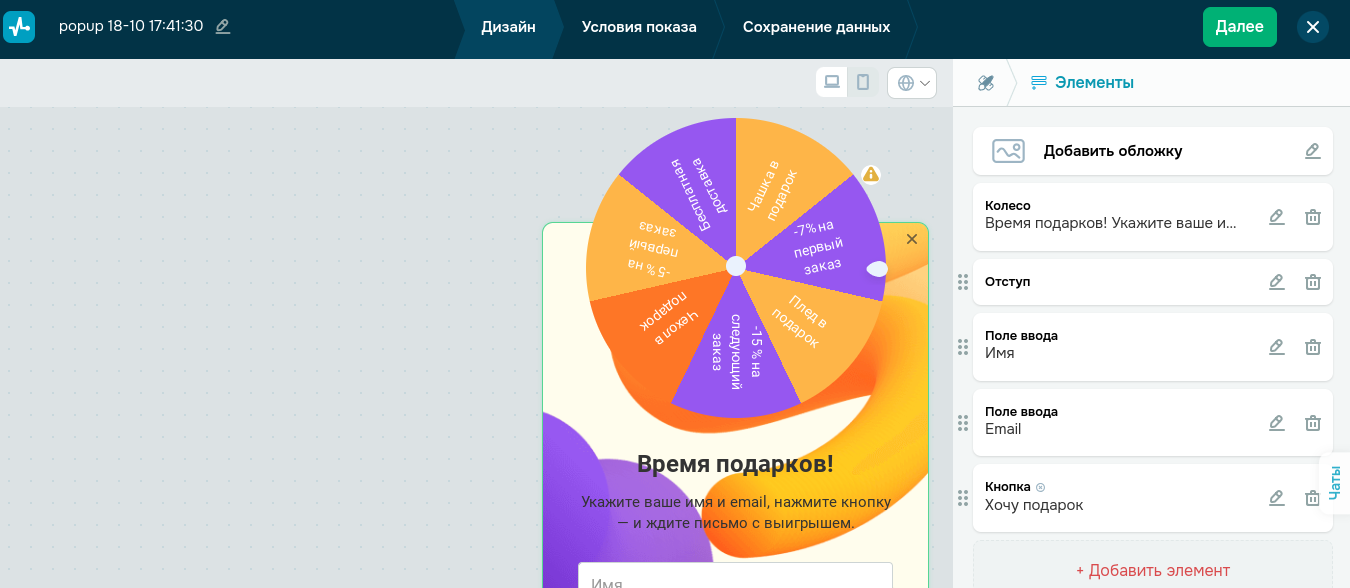The width and height of the screenshot is (1350, 588).
Task: Delete the Хочу подарок button element
Action: pos(1313,498)
